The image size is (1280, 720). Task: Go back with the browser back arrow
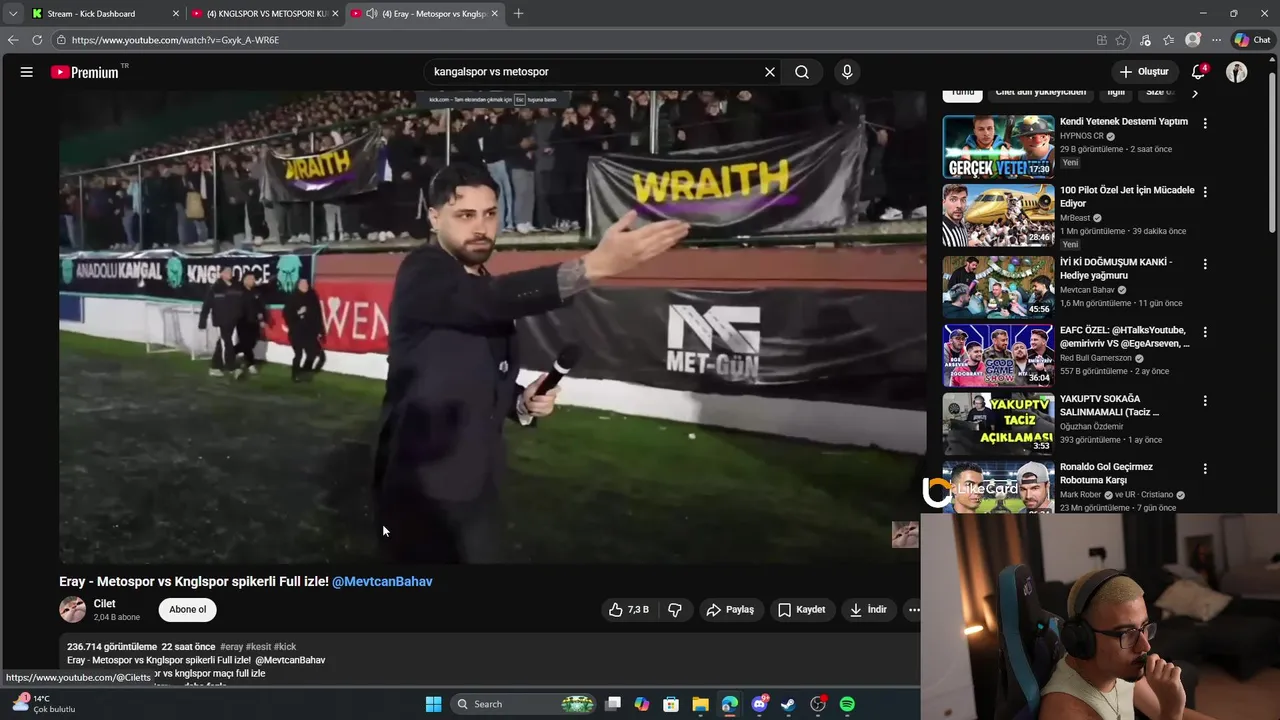point(13,40)
